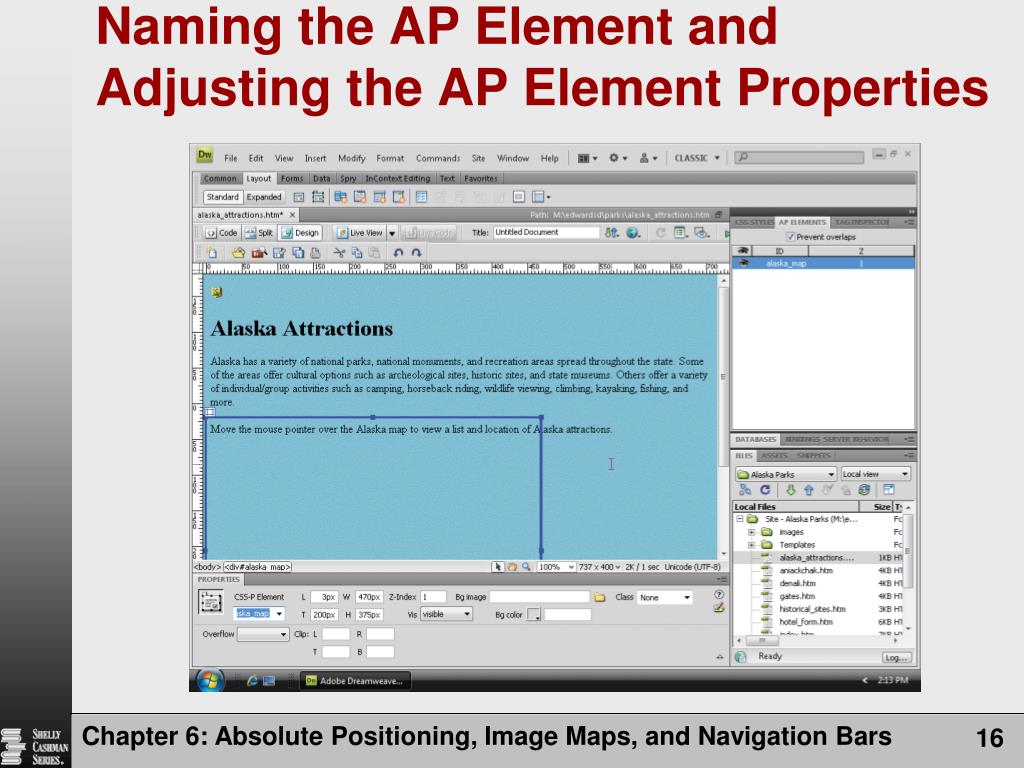Click the blue Put Files up arrow
This screenshot has height=768, width=1024.
(808, 490)
